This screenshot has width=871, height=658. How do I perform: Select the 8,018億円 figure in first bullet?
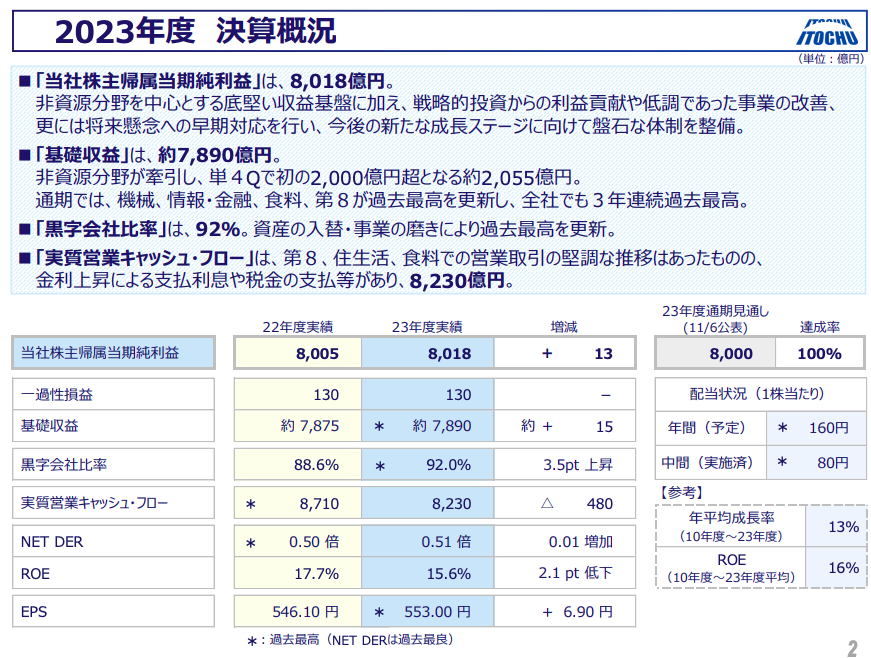pyautogui.click(x=338, y=81)
